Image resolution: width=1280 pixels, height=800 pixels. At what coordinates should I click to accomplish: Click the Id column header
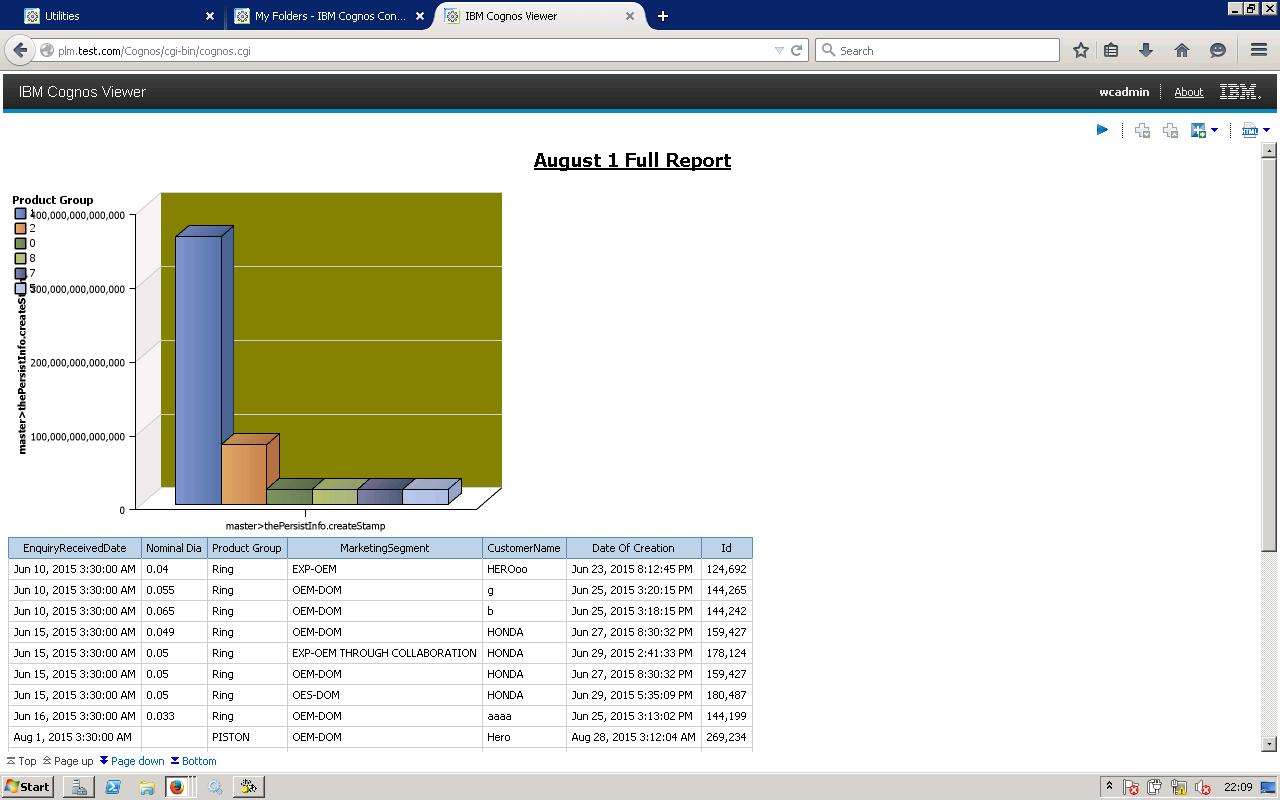coord(726,548)
